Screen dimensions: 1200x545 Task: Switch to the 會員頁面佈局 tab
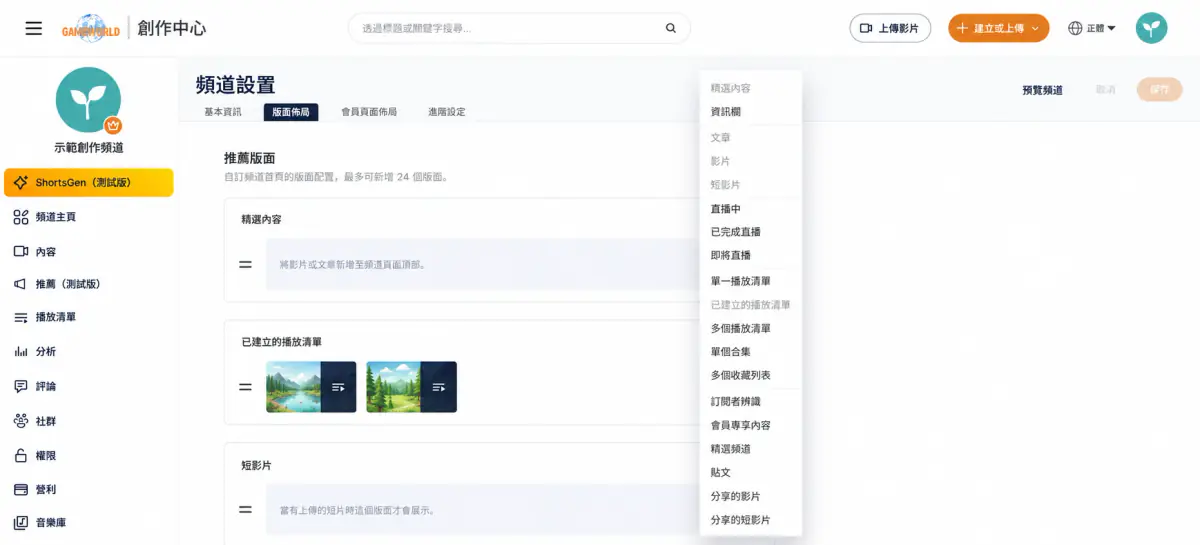(x=369, y=112)
